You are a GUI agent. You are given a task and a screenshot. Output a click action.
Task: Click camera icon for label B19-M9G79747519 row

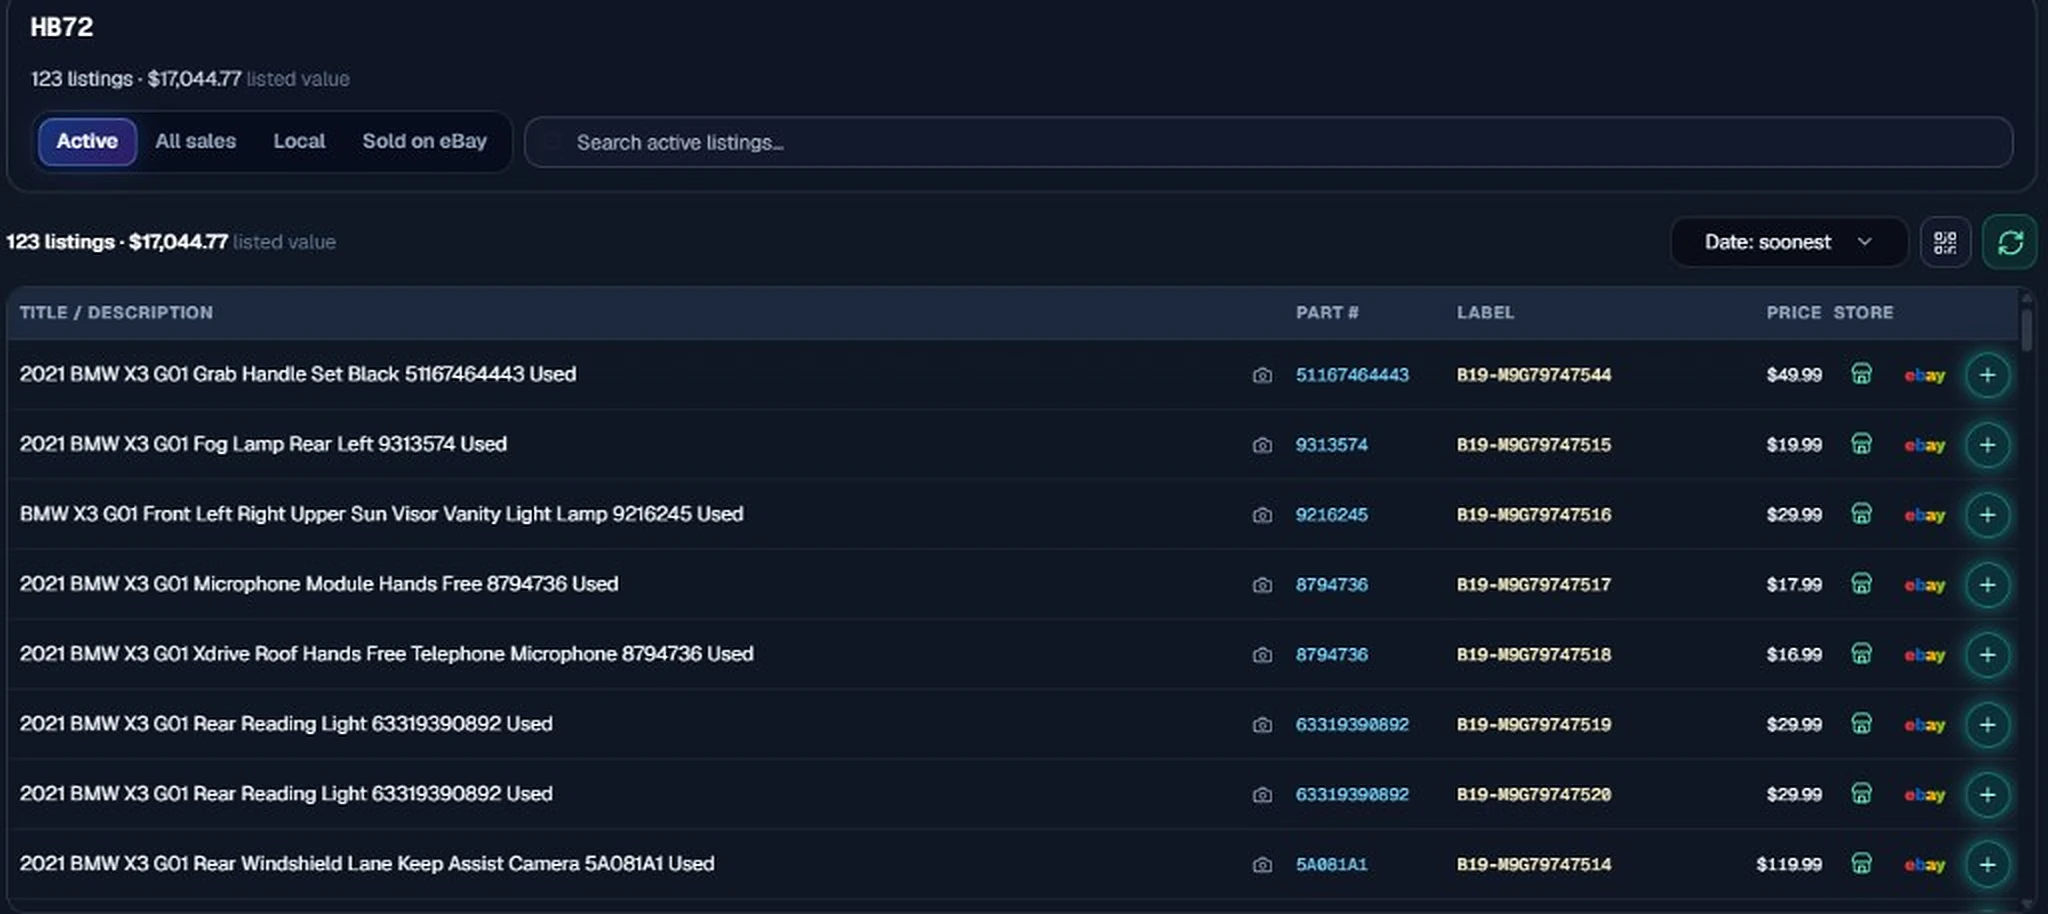(1262, 725)
